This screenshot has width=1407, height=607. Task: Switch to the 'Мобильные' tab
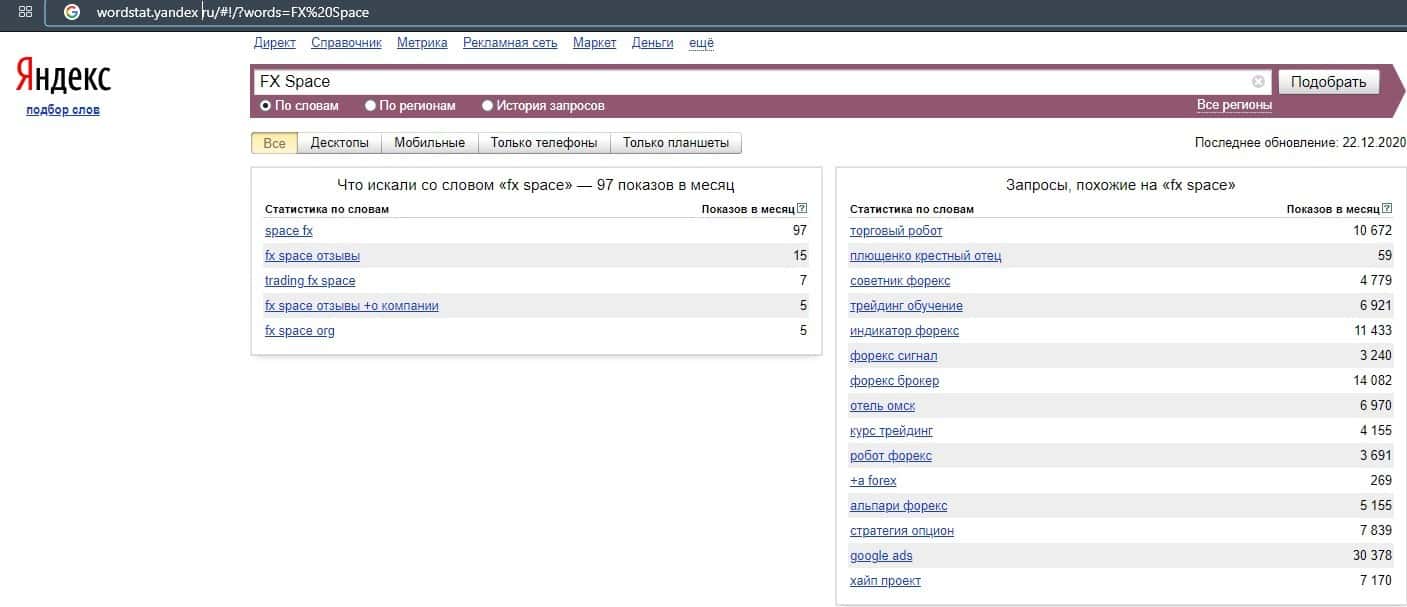click(429, 143)
